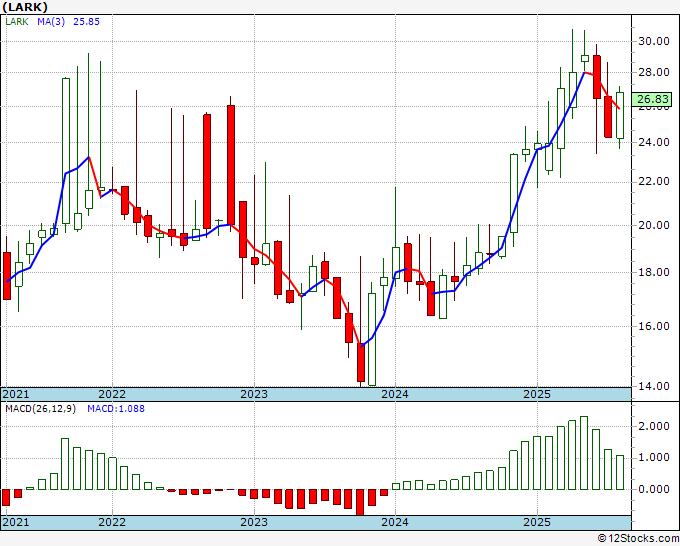
Task: Select 2025 on the MACD panel timeline
Action: [x=537, y=522]
